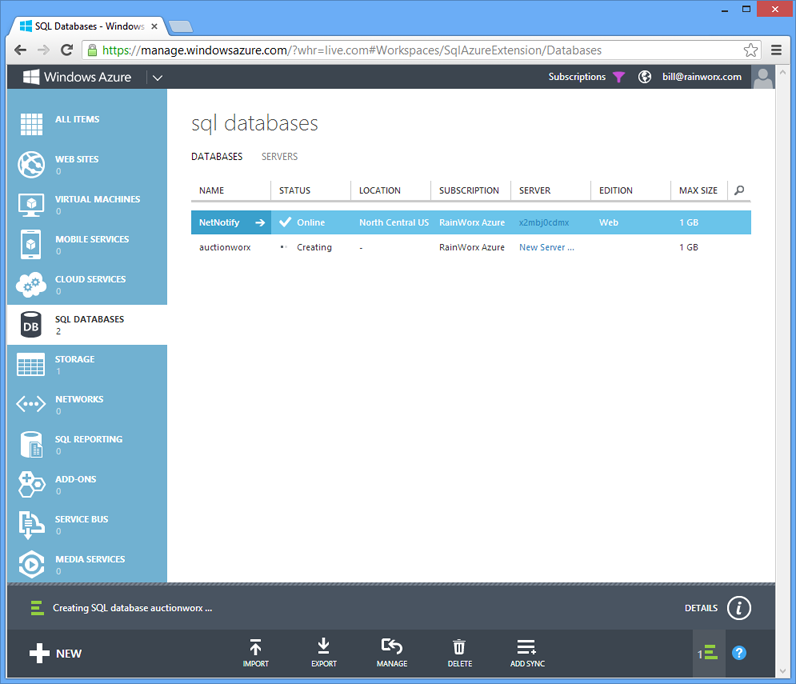Sort by Subscription column header
The image size is (796, 684).
click(469, 190)
